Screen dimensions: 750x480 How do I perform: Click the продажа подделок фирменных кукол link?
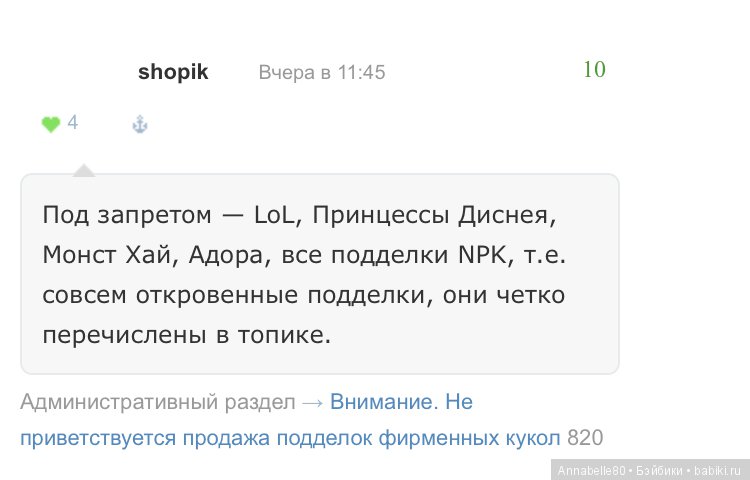tap(371, 438)
